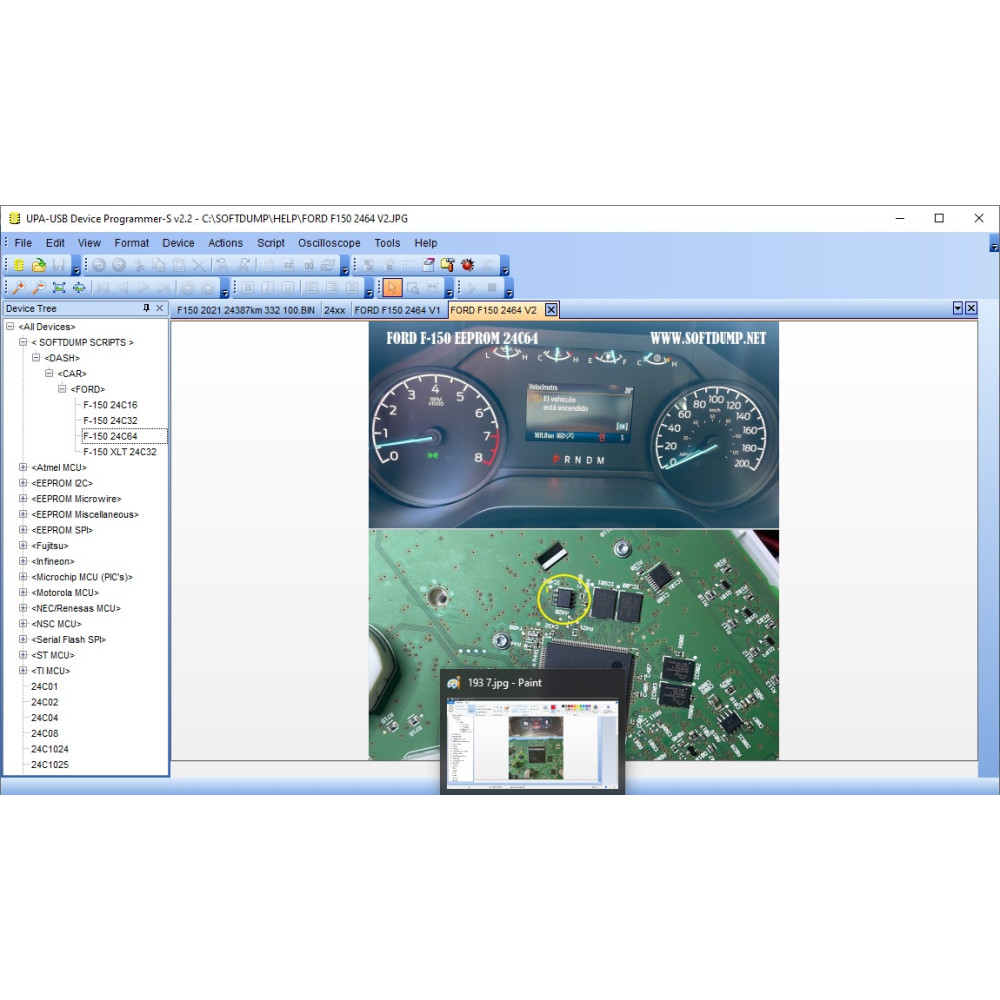Click the Save floppy disk icon

[59, 265]
